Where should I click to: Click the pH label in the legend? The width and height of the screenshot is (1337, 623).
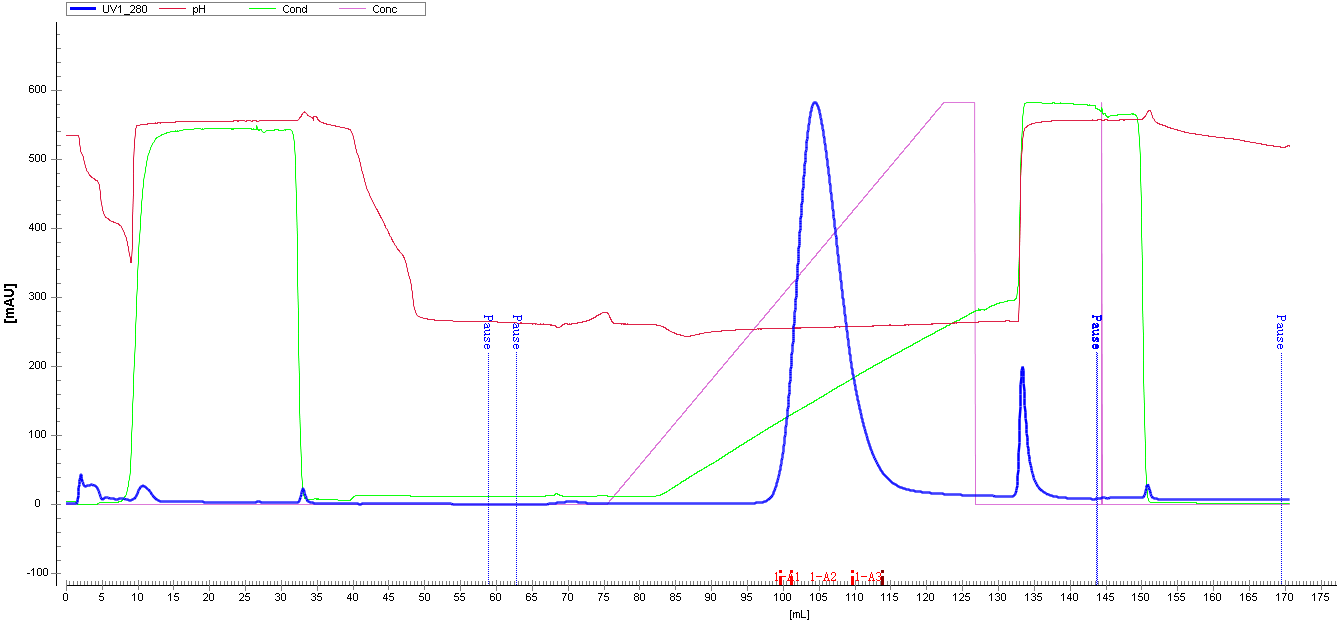[x=198, y=9]
